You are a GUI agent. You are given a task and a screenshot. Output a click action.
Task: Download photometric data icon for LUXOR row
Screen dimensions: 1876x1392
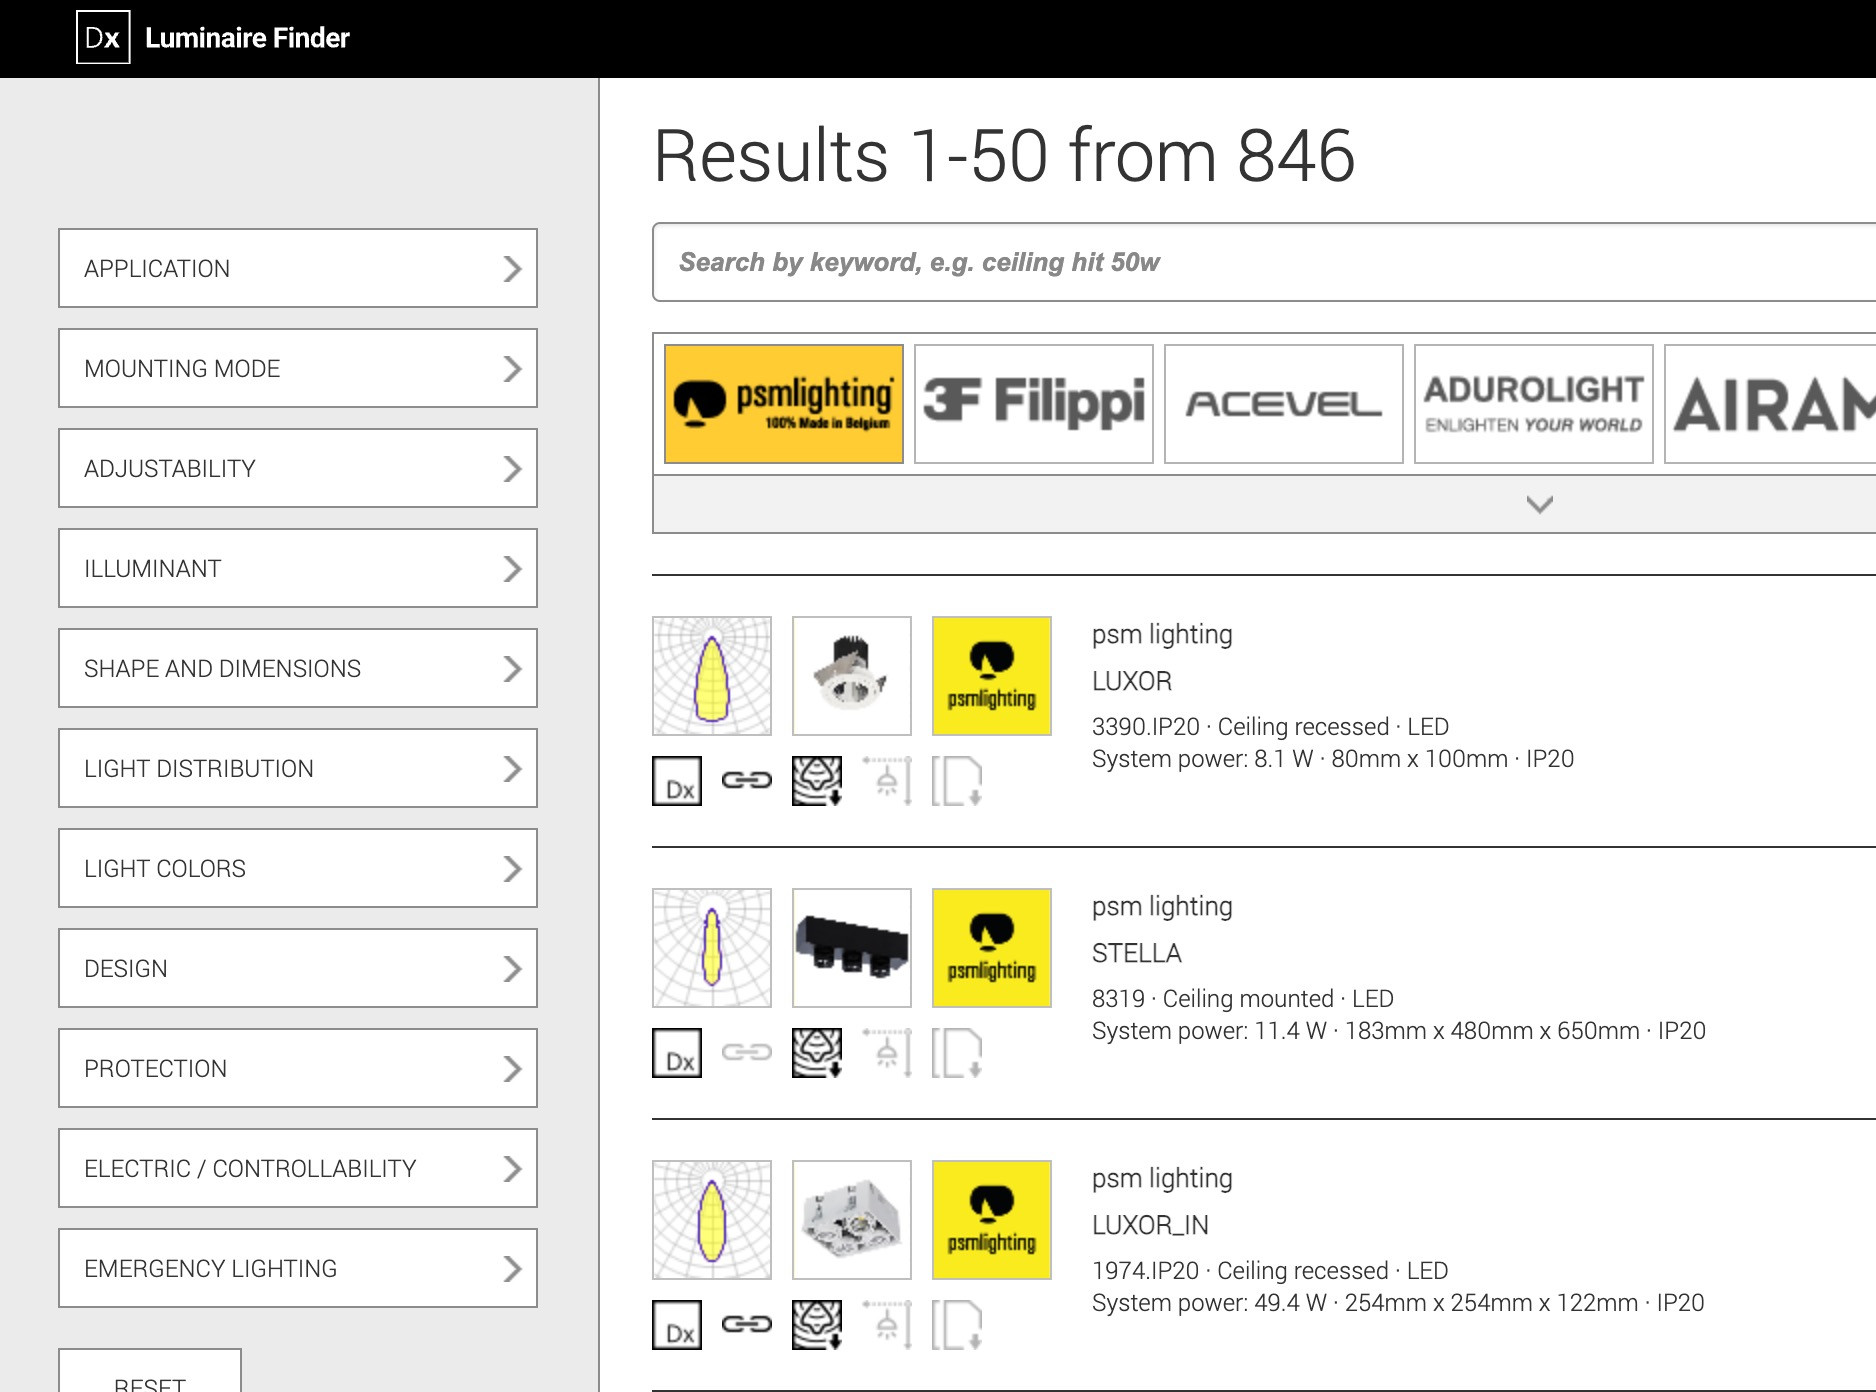coord(817,781)
